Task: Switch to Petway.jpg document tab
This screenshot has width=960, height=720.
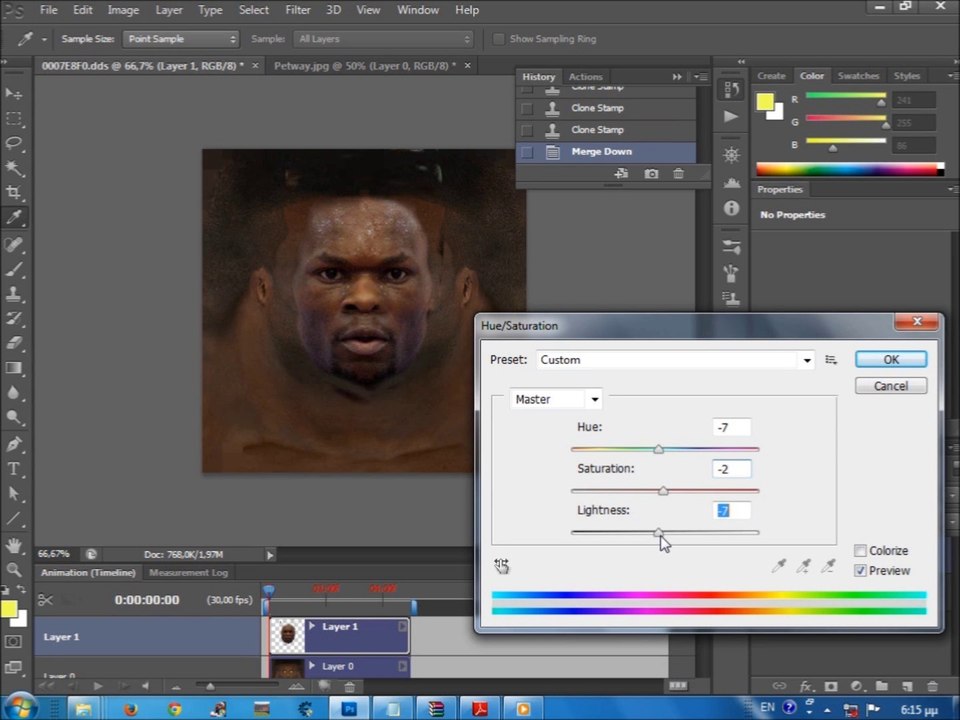Action: 365,66
